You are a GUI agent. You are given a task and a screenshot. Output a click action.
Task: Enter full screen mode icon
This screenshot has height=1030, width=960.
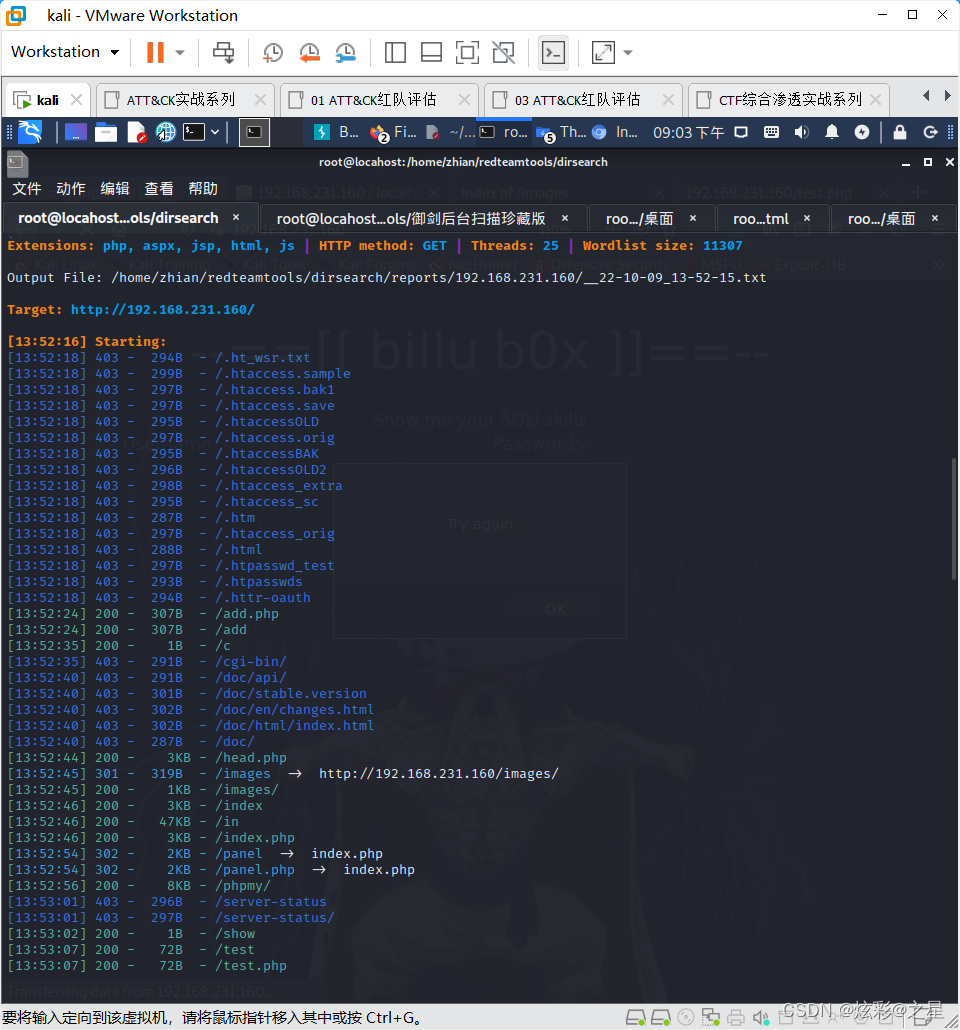467,53
